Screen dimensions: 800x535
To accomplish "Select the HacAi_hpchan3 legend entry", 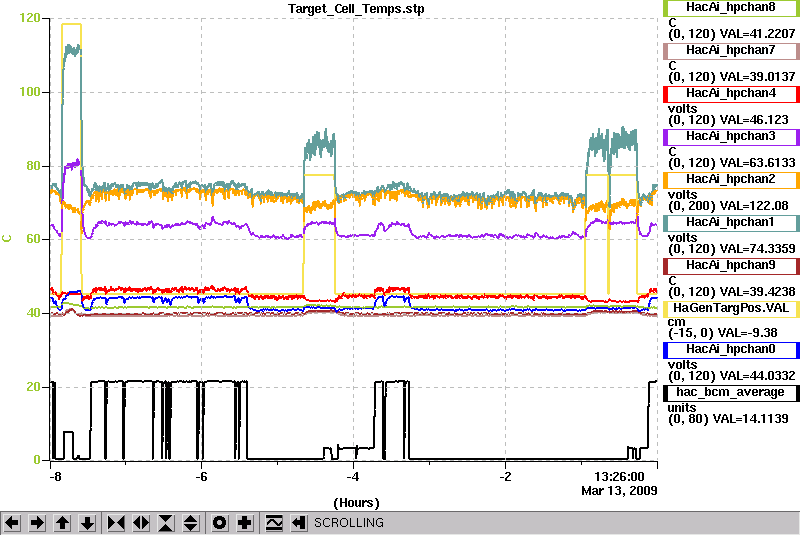I will pyautogui.click(x=731, y=137).
